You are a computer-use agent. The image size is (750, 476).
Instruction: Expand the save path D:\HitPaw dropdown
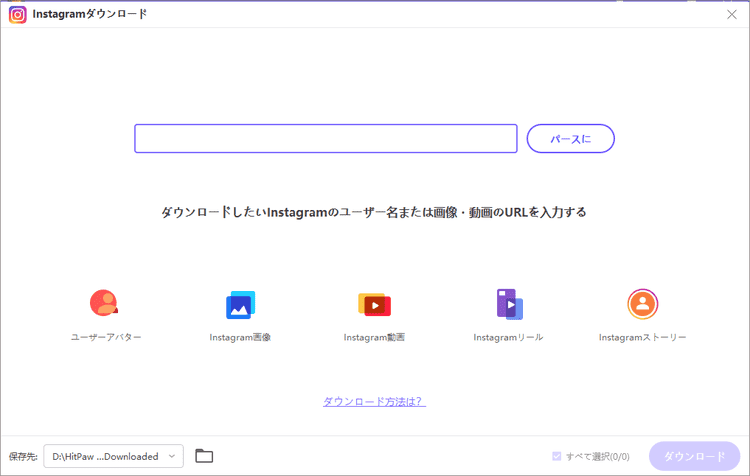pos(113,456)
